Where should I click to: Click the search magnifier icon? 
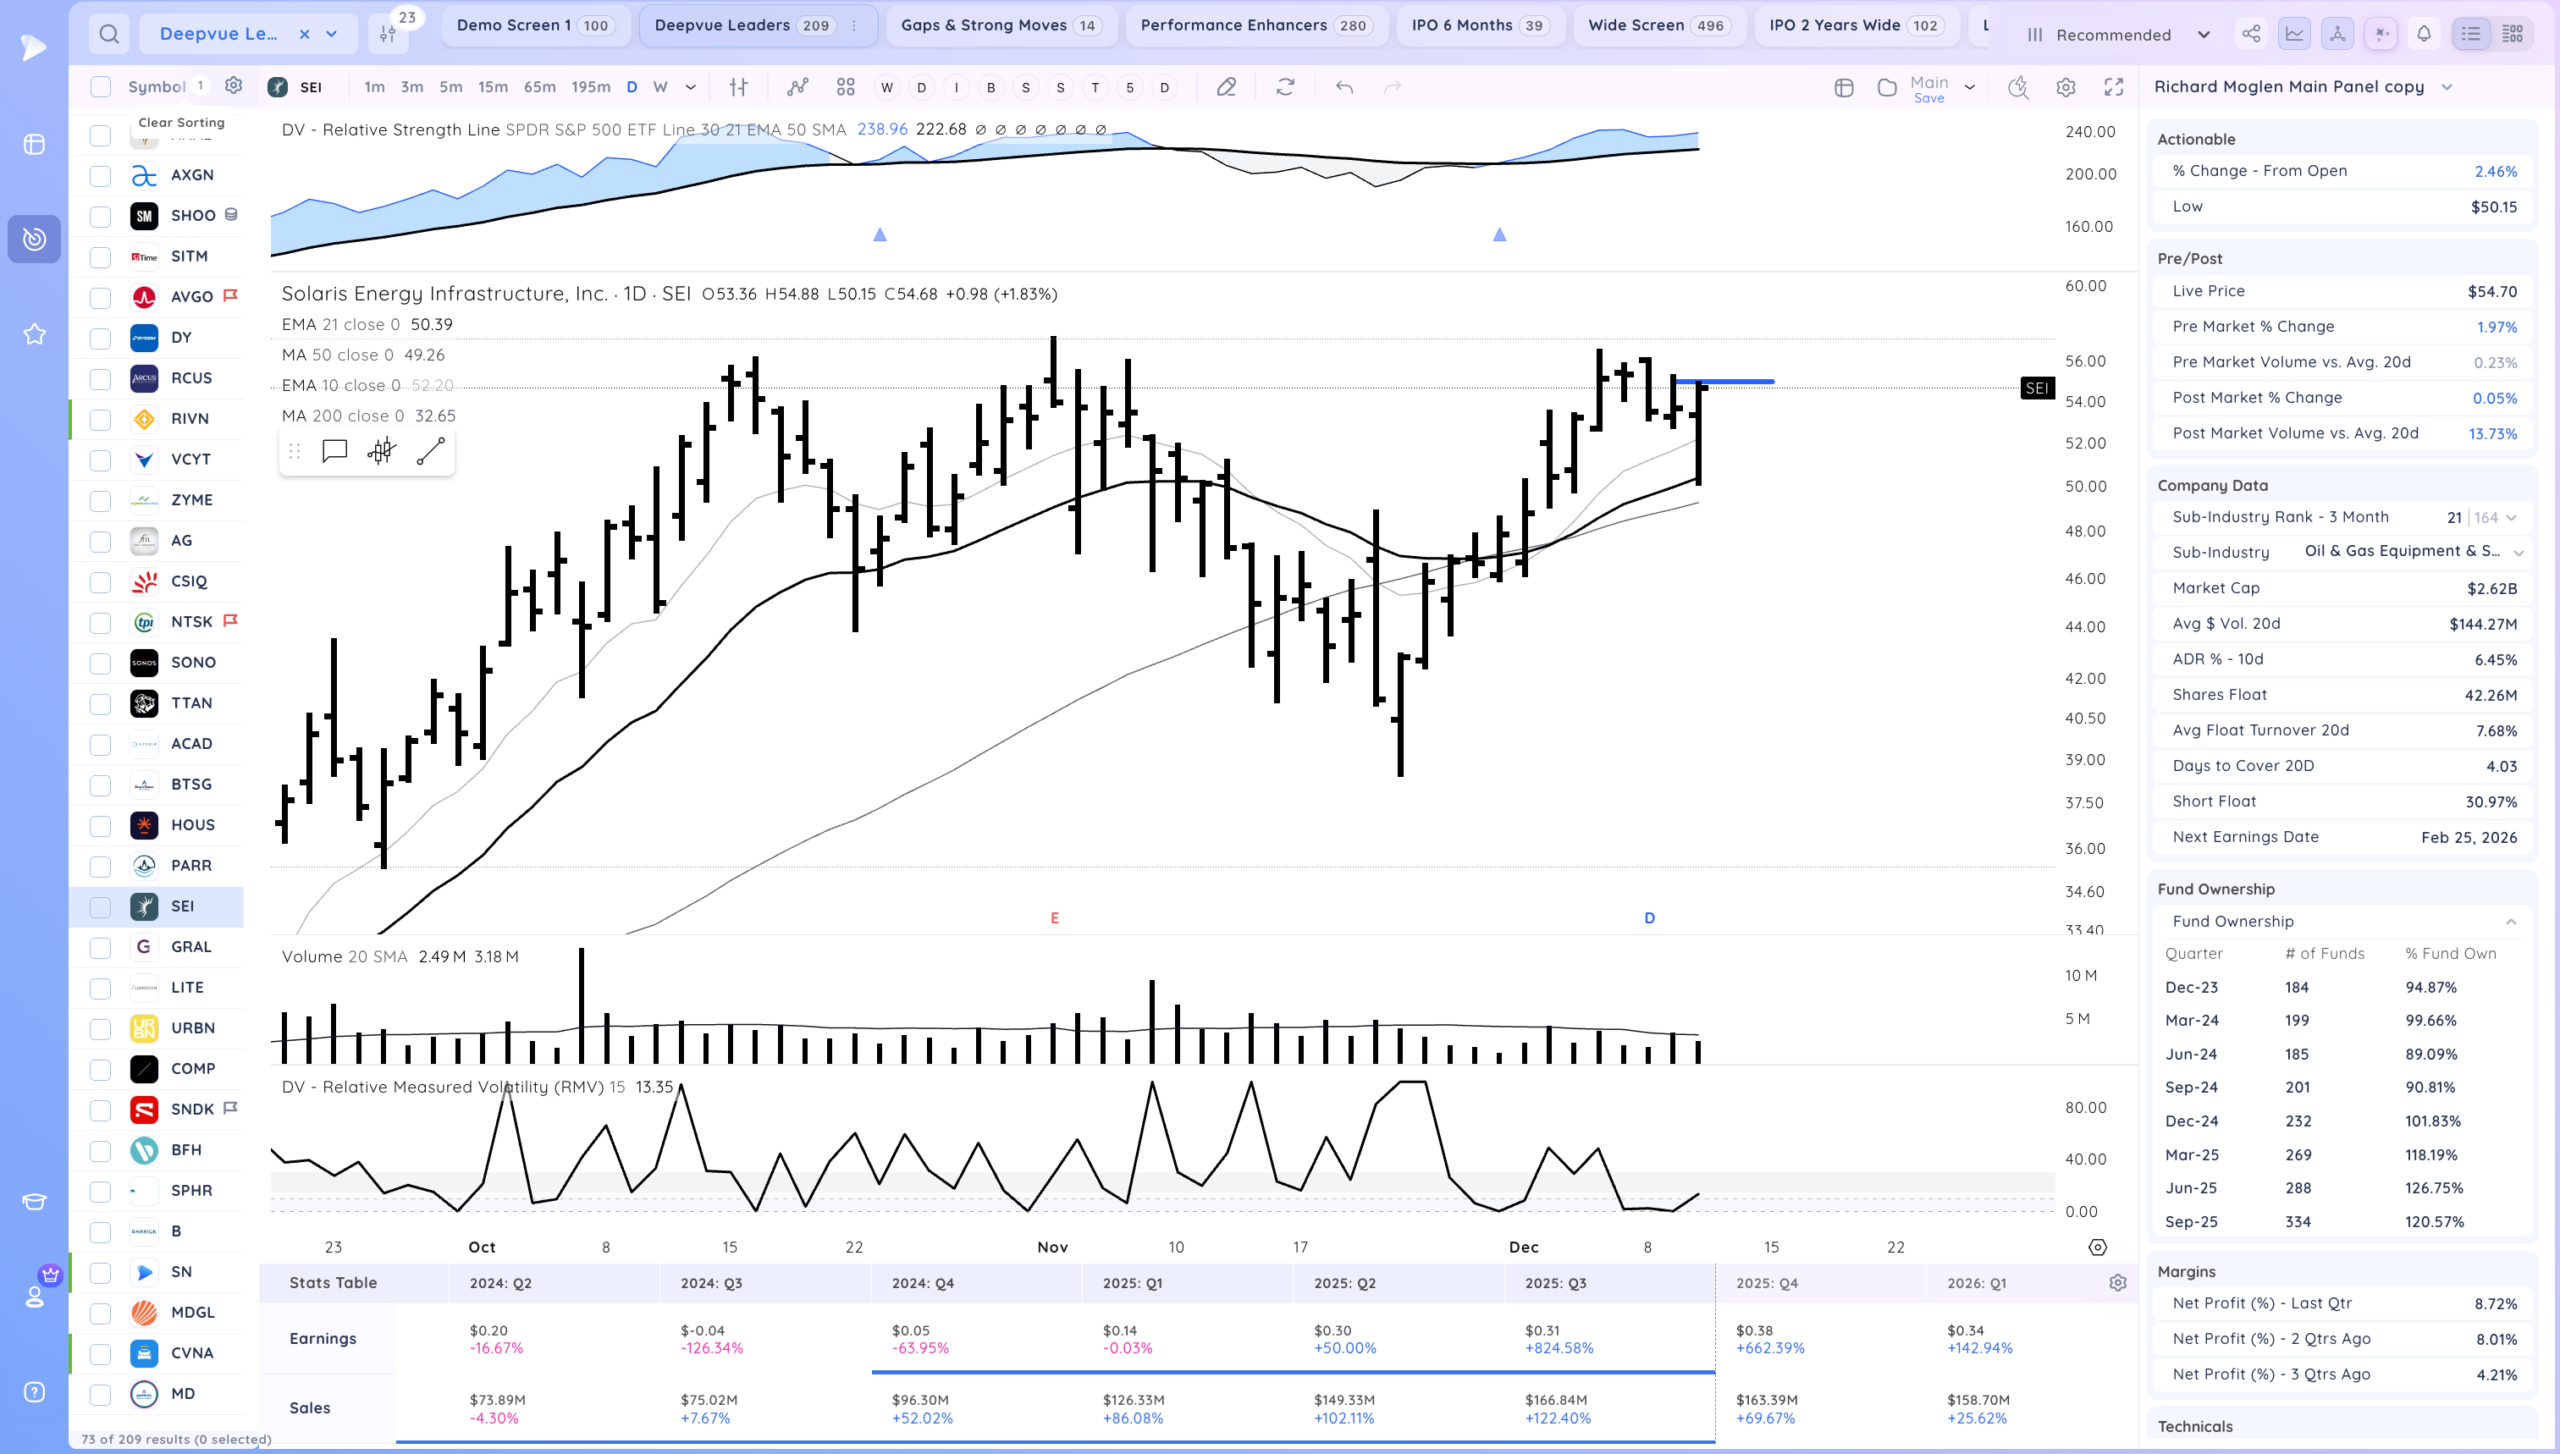click(x=109, y=34)
